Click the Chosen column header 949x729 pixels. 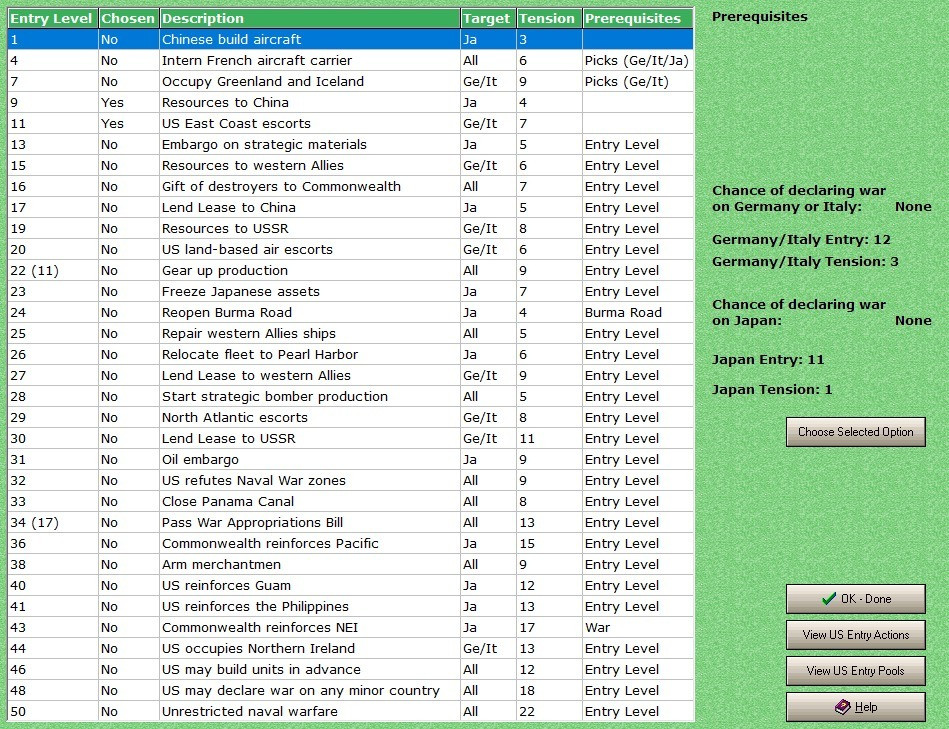click(x=128, y=19)
